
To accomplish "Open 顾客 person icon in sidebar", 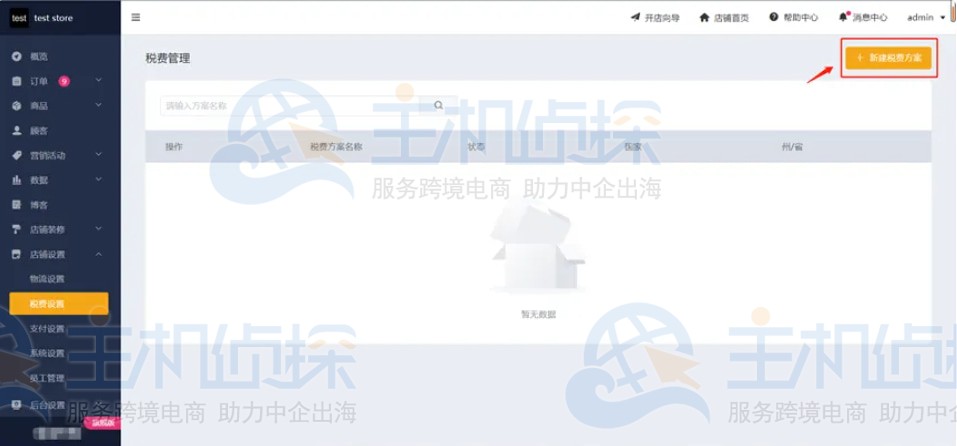I will 17,131.
